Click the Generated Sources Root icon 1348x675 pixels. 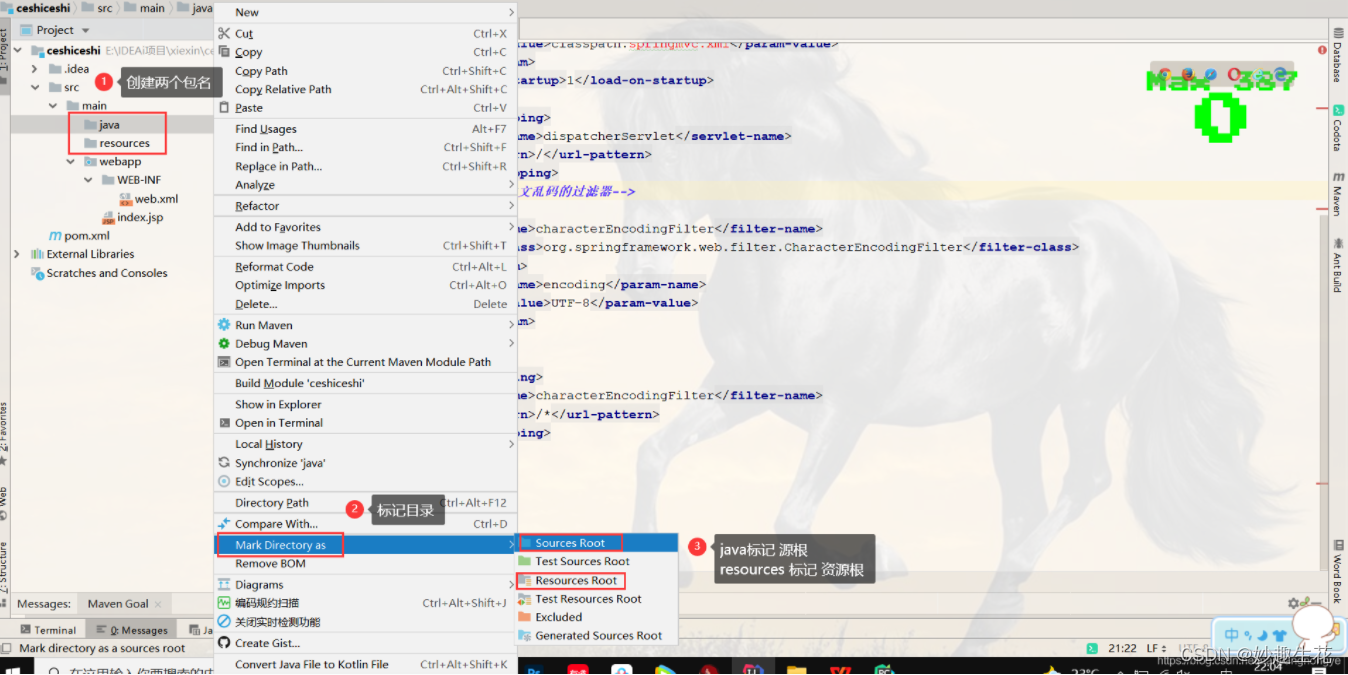525,635
